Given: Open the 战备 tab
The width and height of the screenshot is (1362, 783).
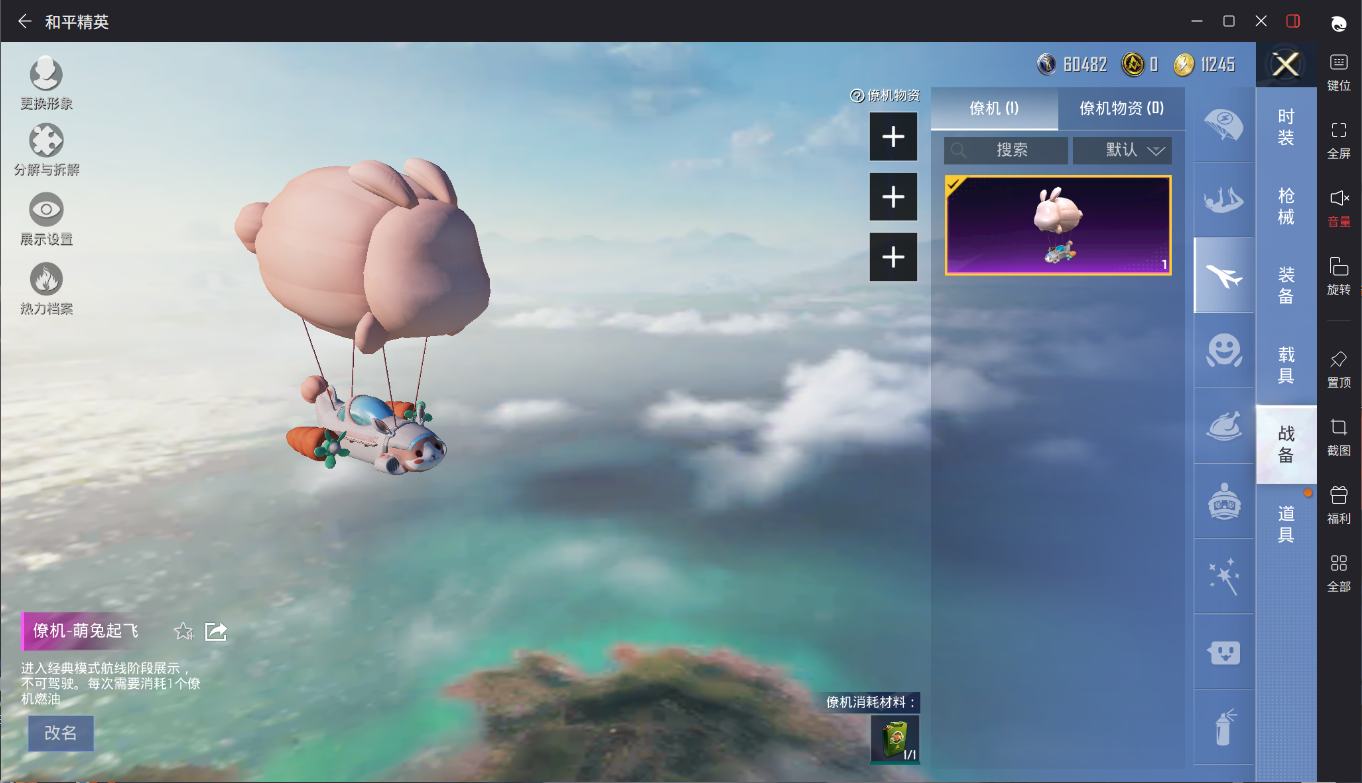Looking at the screenshot, I should coord(1286,444).
